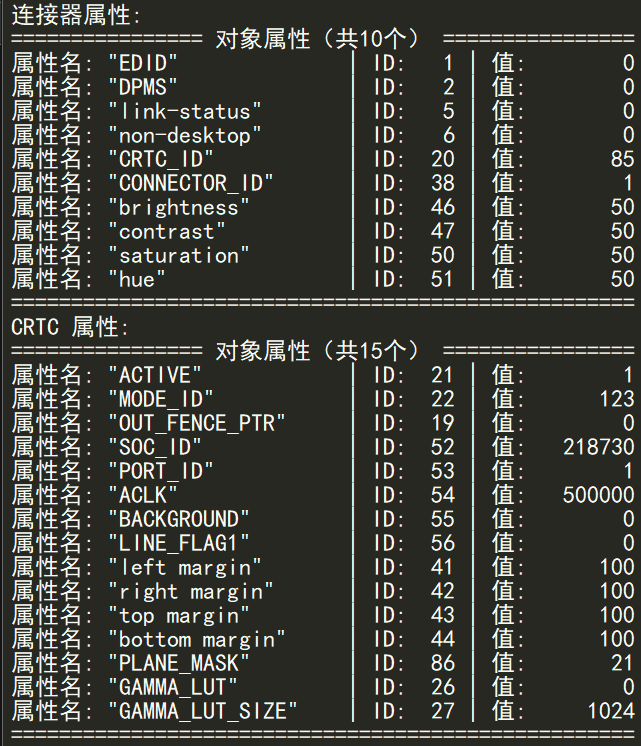This screenshot has height=746, width=641.
Task: Click the value 500000 in ACLK row
Action: [x=599, y=495]
